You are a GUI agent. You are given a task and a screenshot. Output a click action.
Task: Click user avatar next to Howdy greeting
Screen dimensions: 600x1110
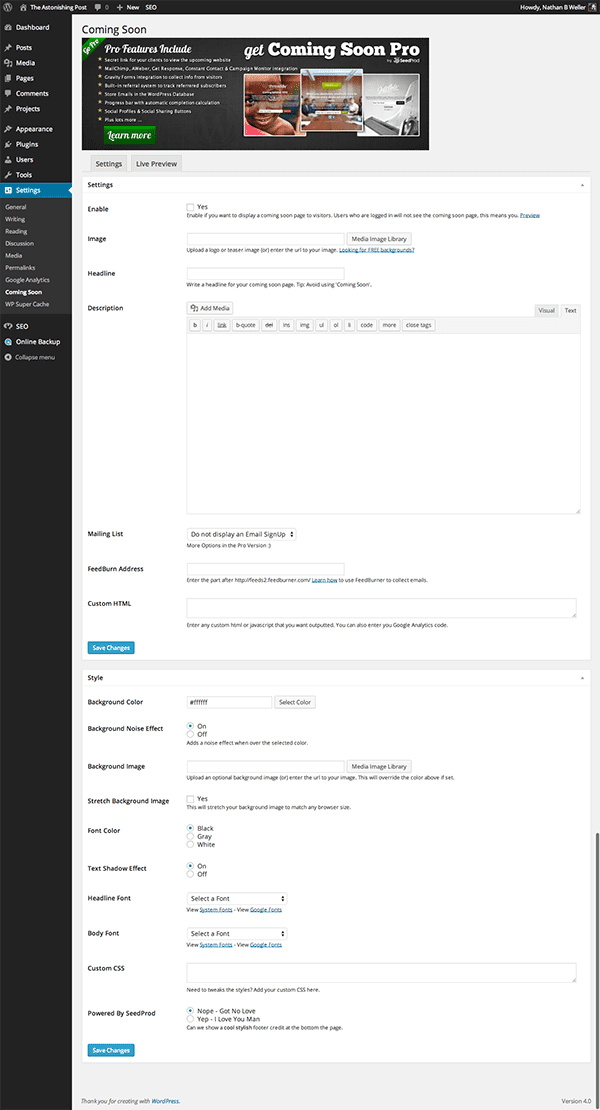592,6
